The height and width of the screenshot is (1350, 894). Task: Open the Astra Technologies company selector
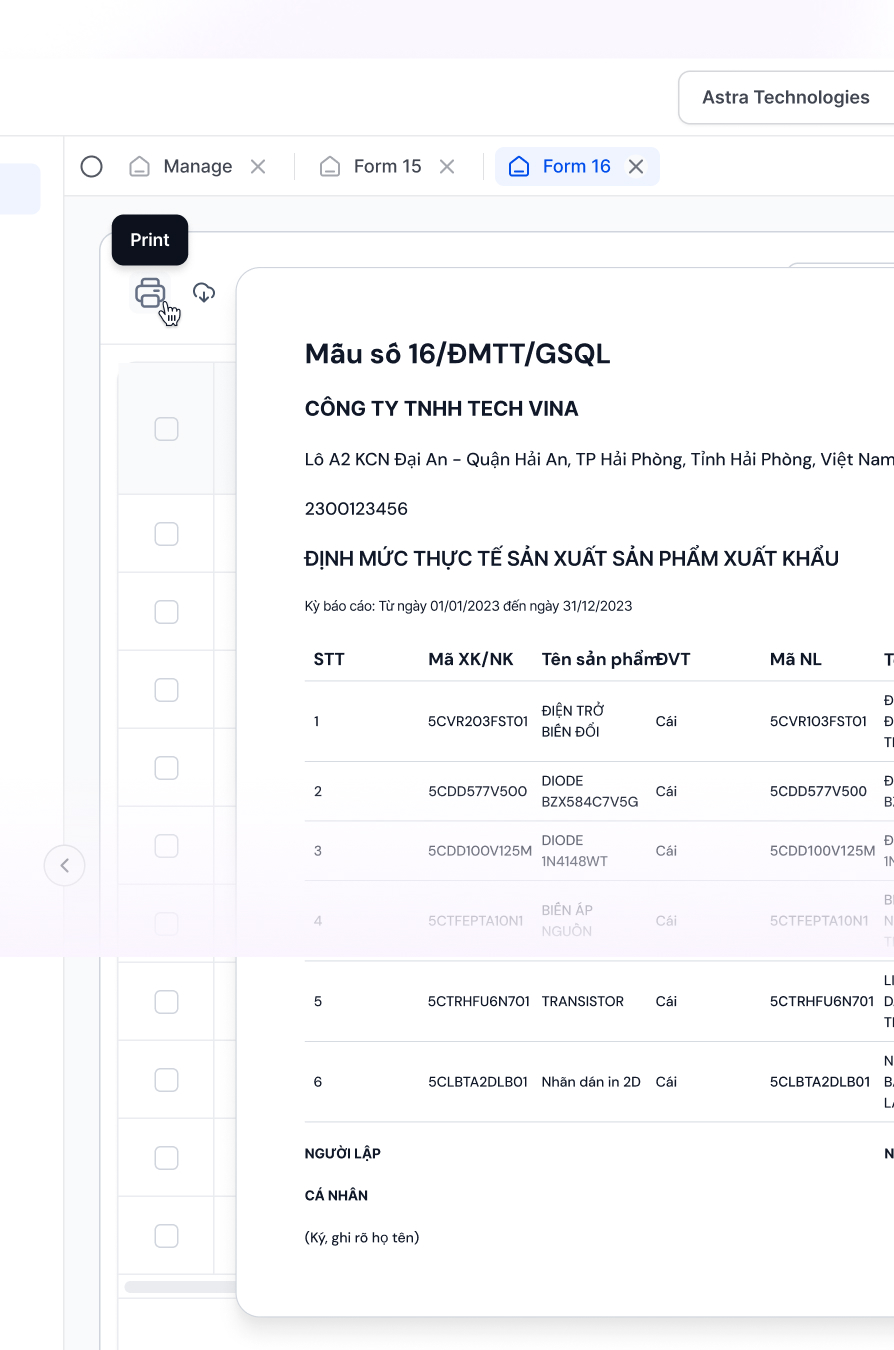pyautogui.click(x=785, y=97)
